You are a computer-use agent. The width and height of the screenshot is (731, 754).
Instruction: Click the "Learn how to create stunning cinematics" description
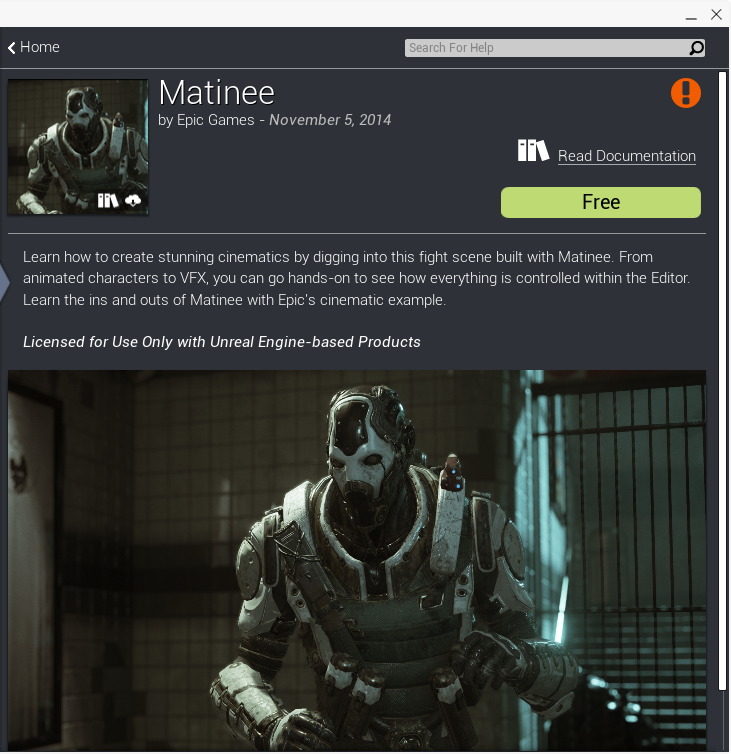click(356, 278)
